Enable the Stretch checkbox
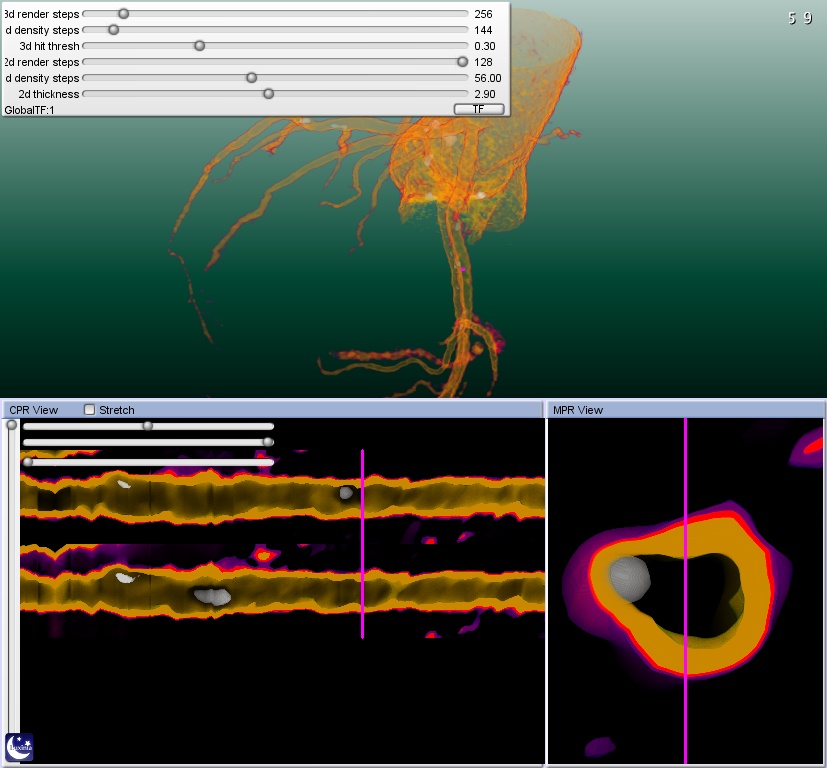This screenshot has height=768, width=827. point(90,410)
